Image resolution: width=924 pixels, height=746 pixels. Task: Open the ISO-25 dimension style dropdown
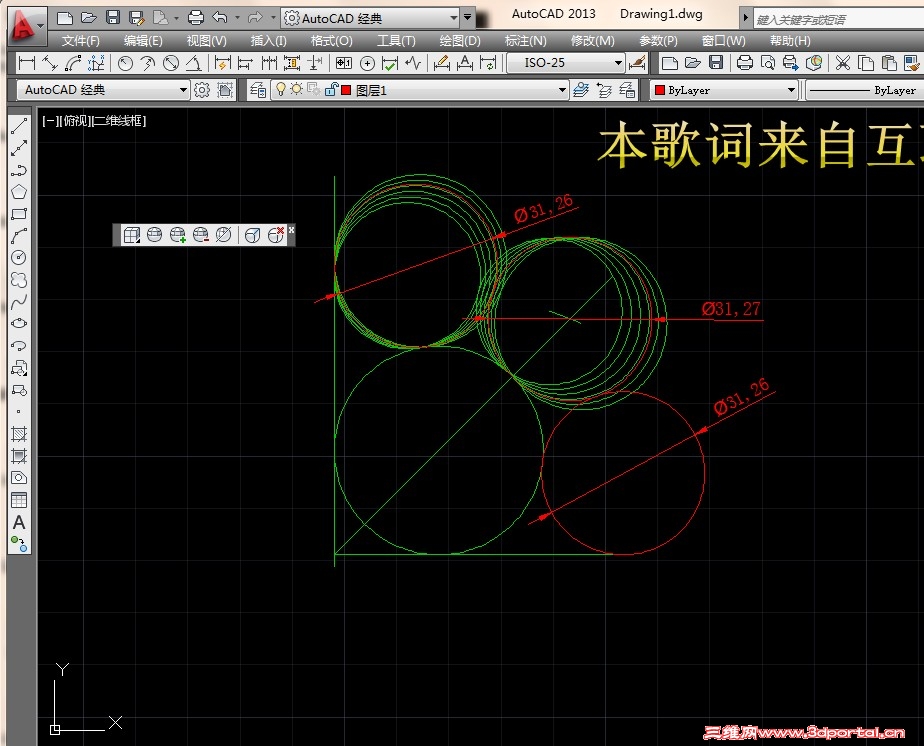(x=618, y=62)
